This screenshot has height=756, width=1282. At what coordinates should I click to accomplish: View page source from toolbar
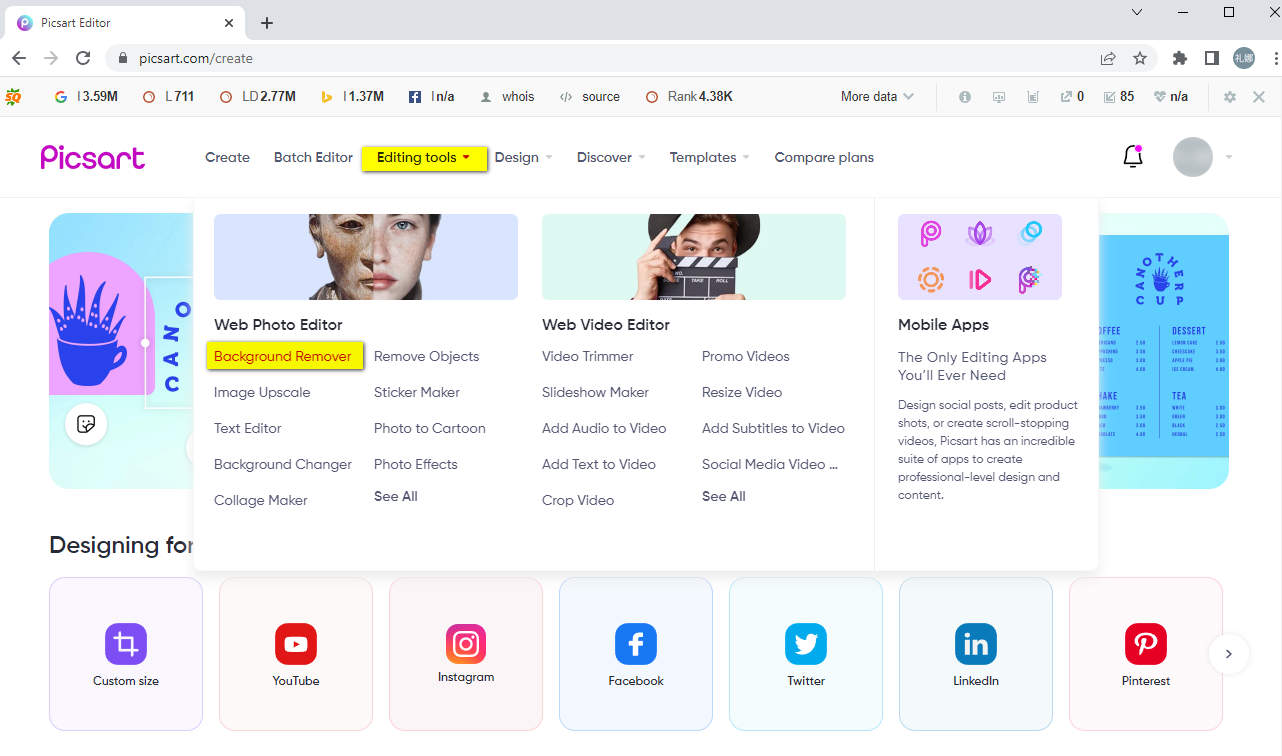[590, 97]
